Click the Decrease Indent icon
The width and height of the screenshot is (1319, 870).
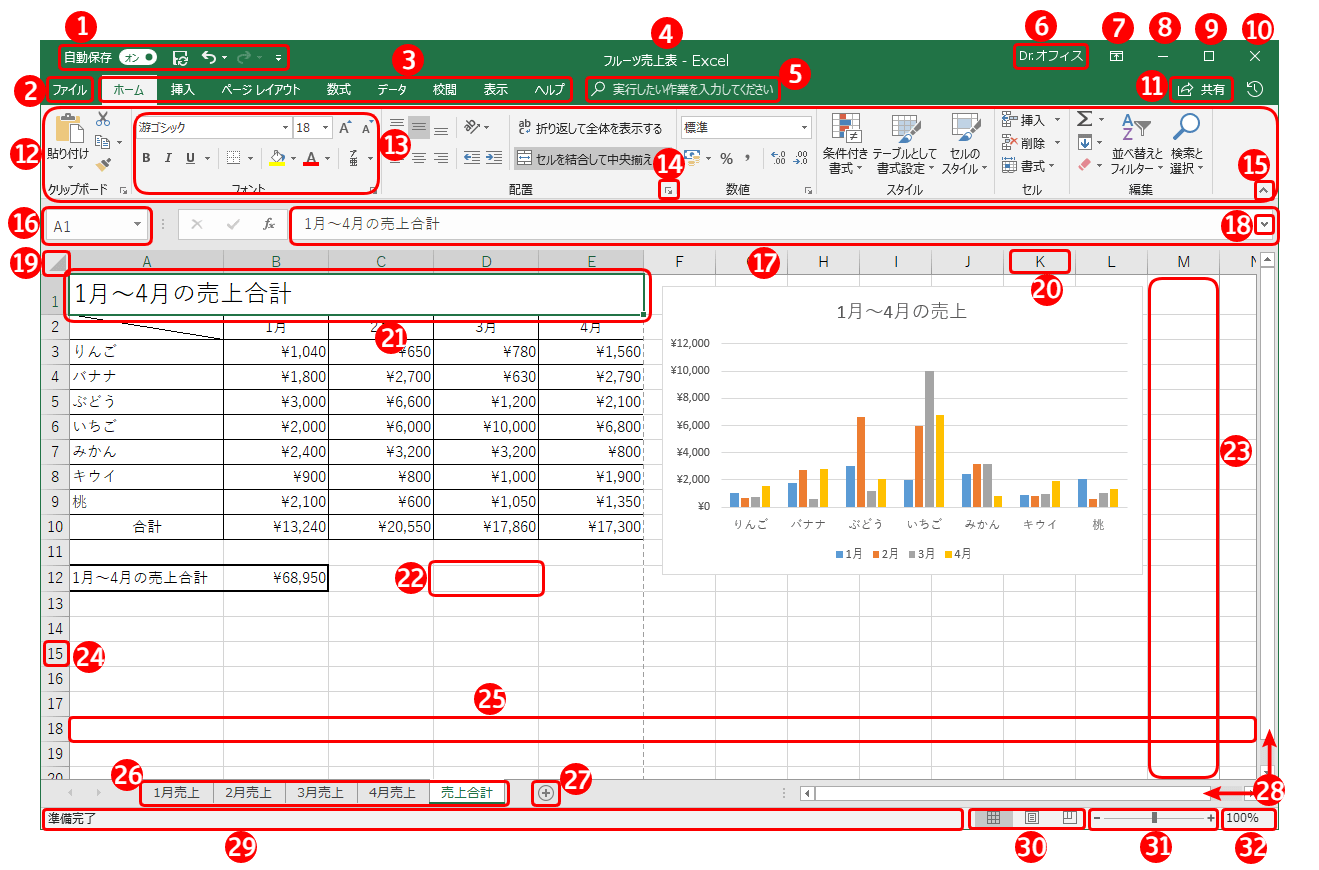tap(470, 158)
